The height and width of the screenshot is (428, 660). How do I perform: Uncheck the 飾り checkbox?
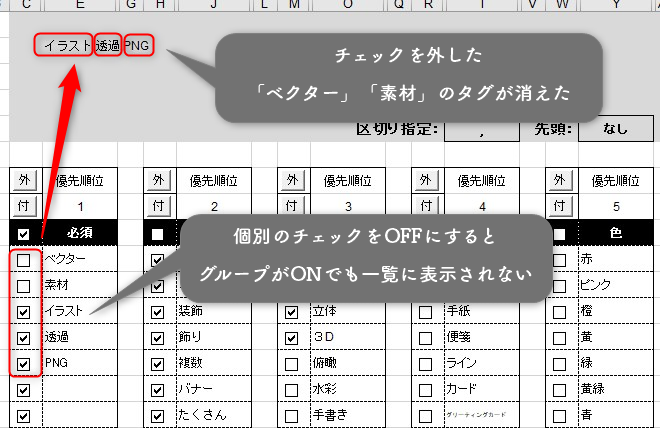click(157, 338)
